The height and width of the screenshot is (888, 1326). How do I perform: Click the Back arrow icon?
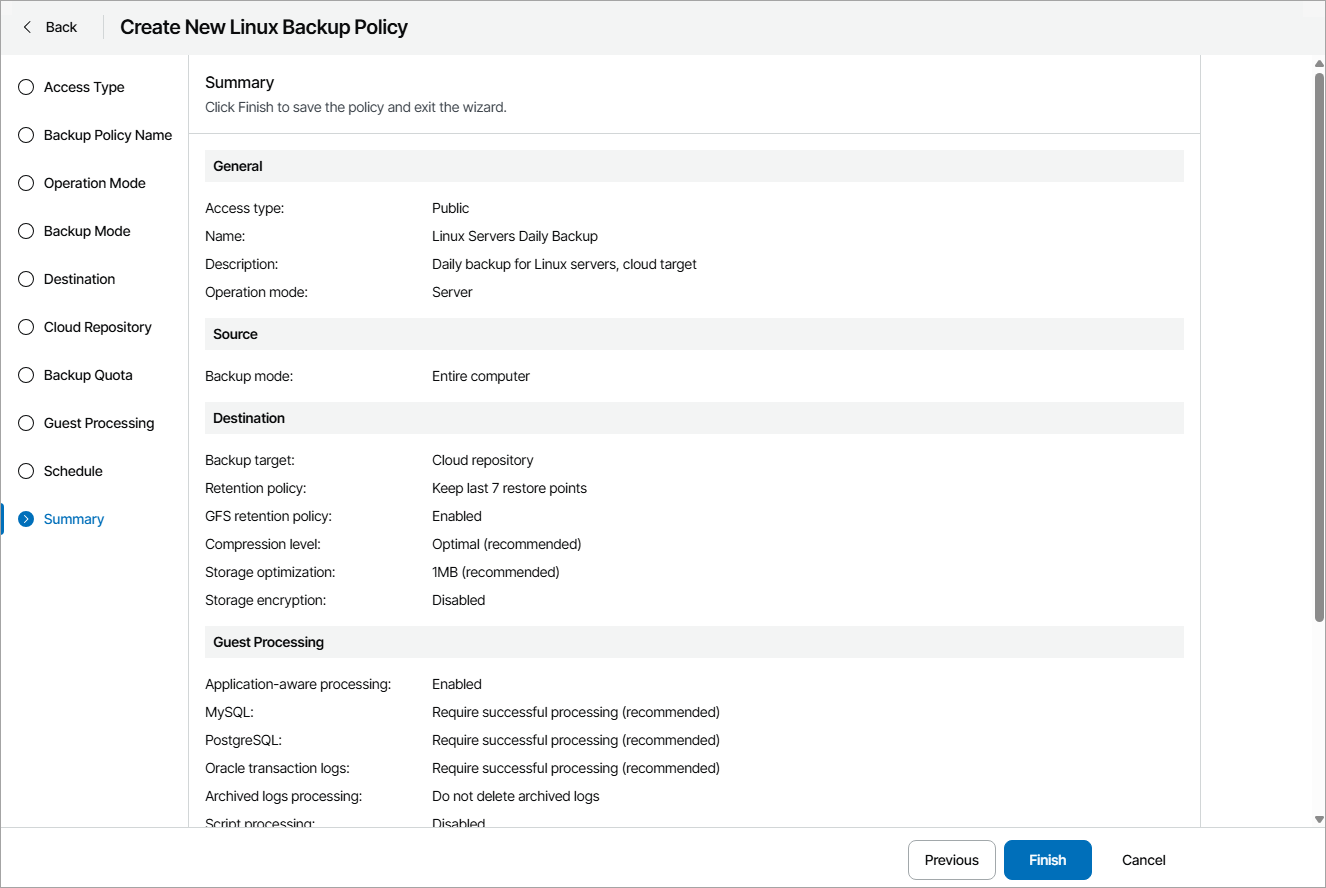point(28,27)
